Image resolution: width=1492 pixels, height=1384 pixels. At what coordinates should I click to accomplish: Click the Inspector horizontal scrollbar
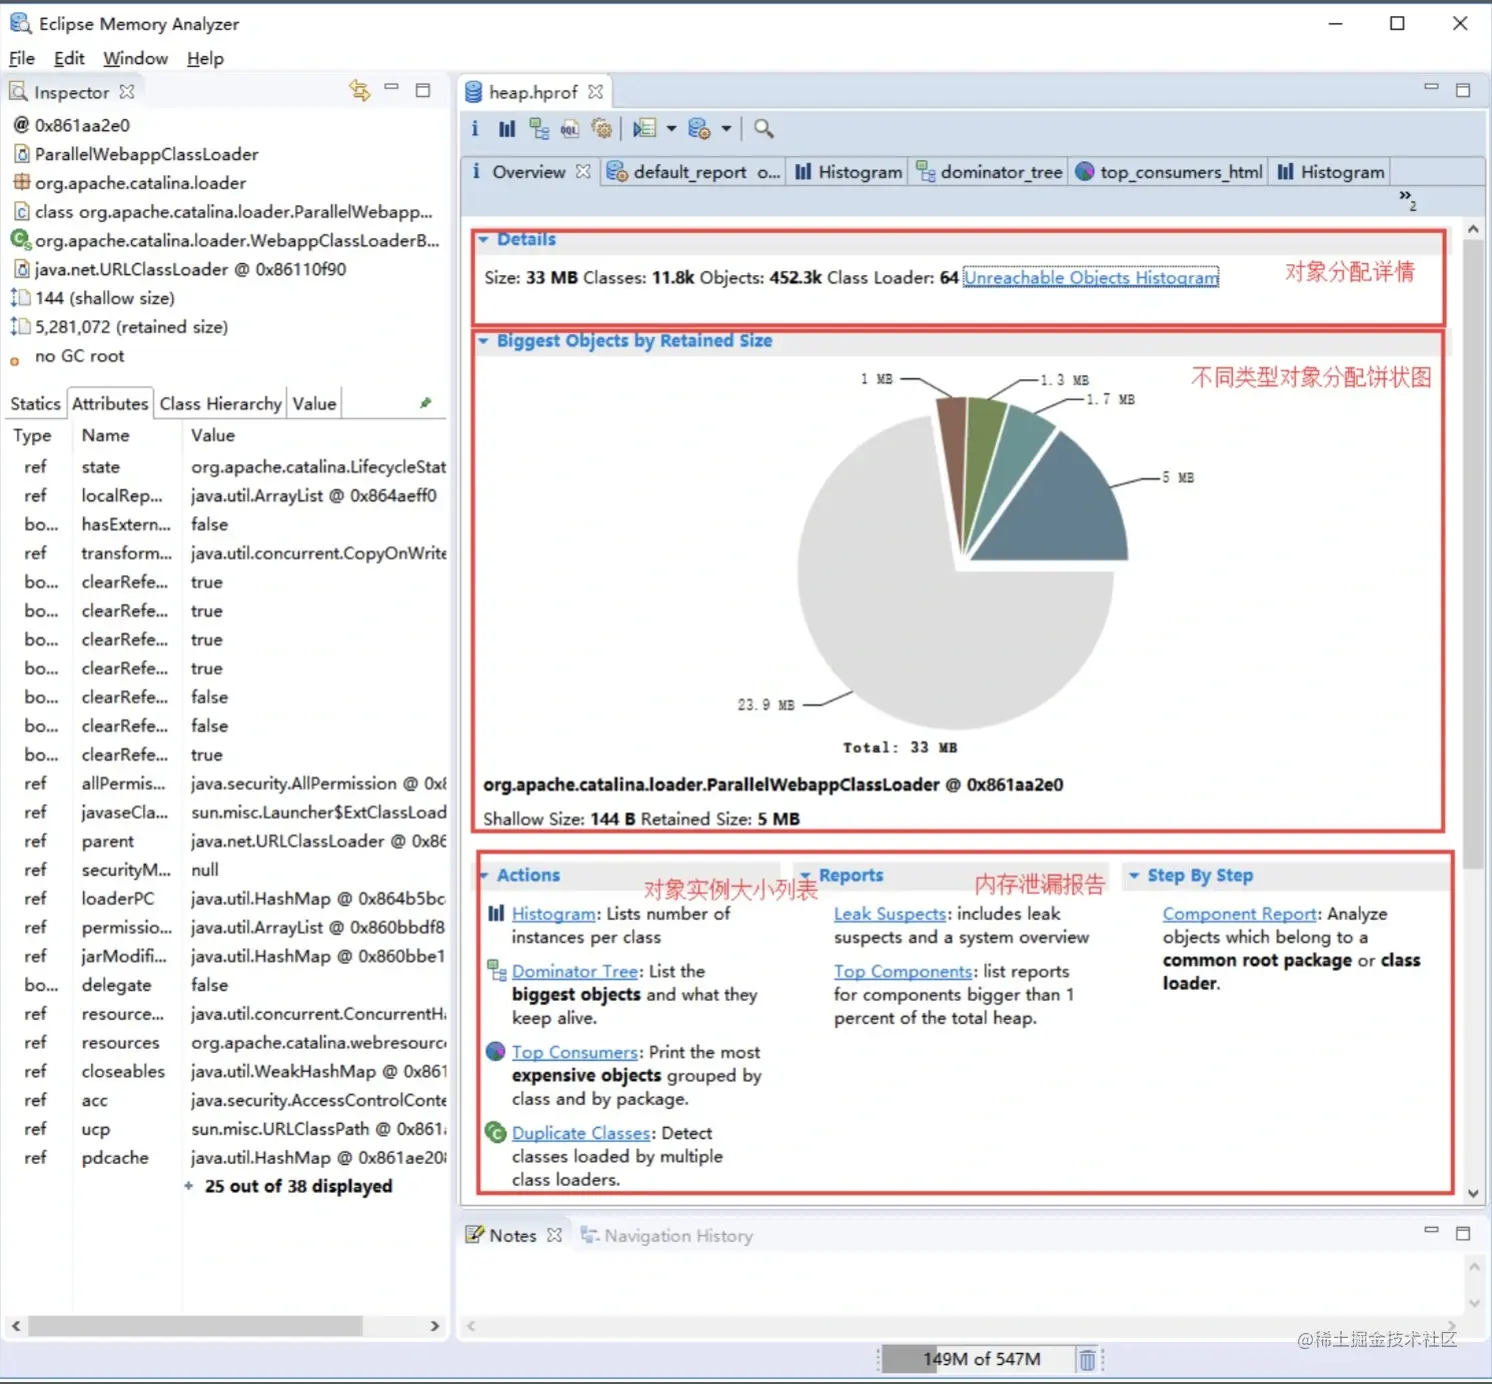coord(195,1326)
